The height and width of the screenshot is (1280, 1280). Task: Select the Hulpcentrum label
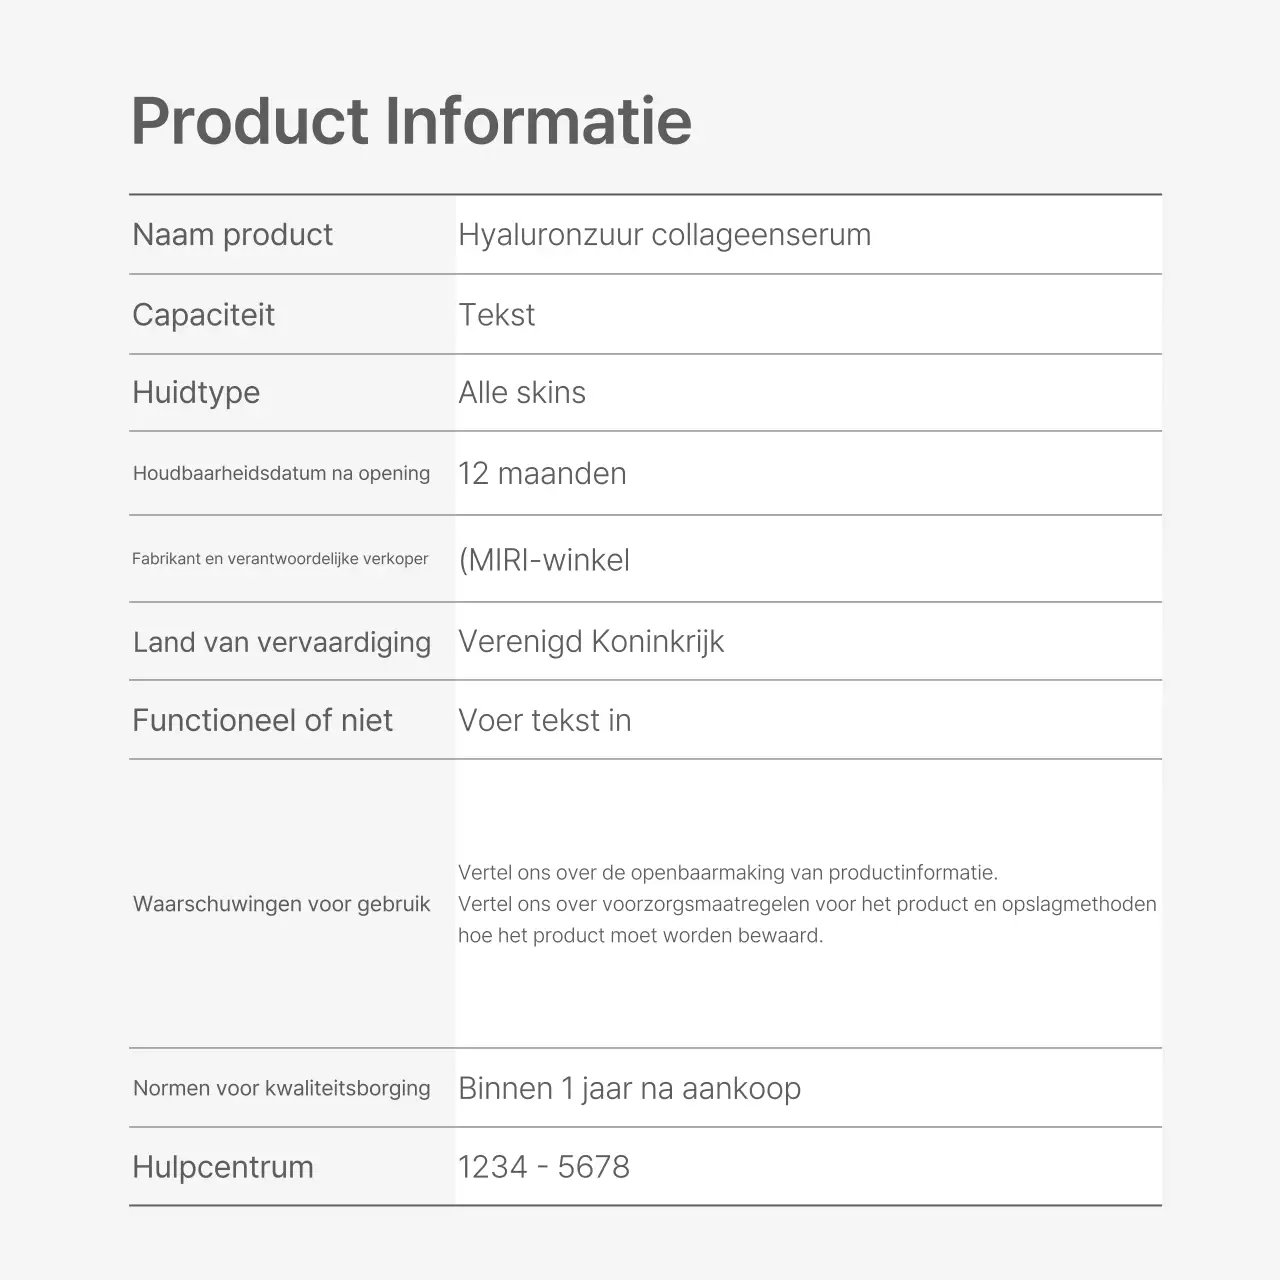coord(223,1167)
